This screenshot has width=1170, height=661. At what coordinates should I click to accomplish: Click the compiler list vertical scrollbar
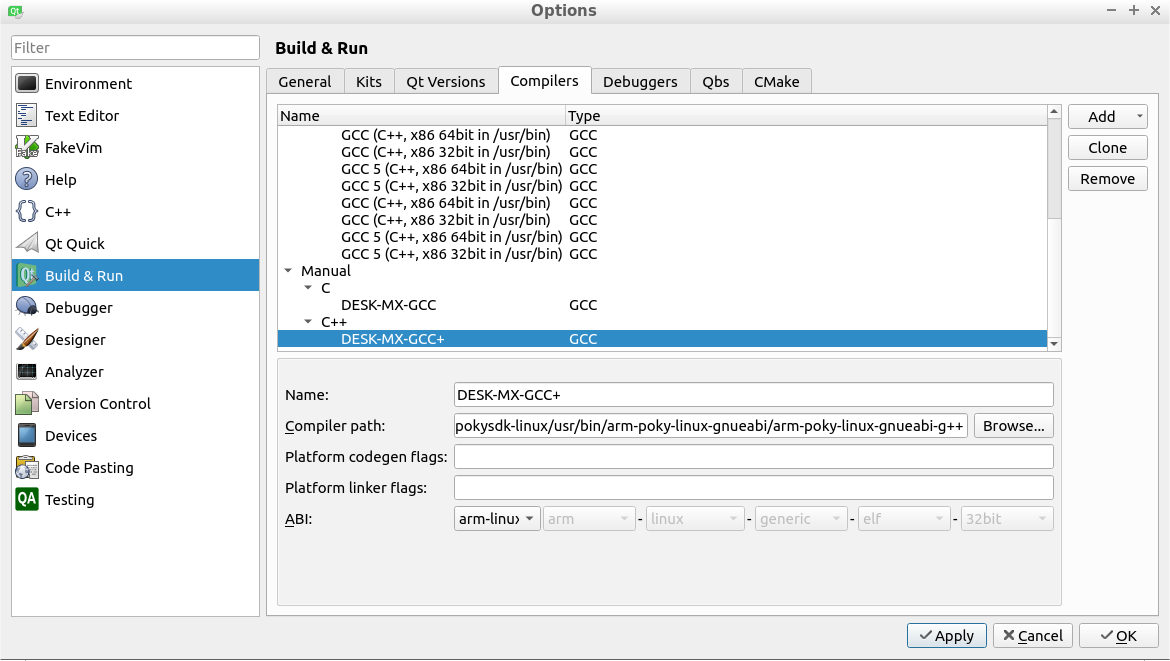click(1054, 170)
